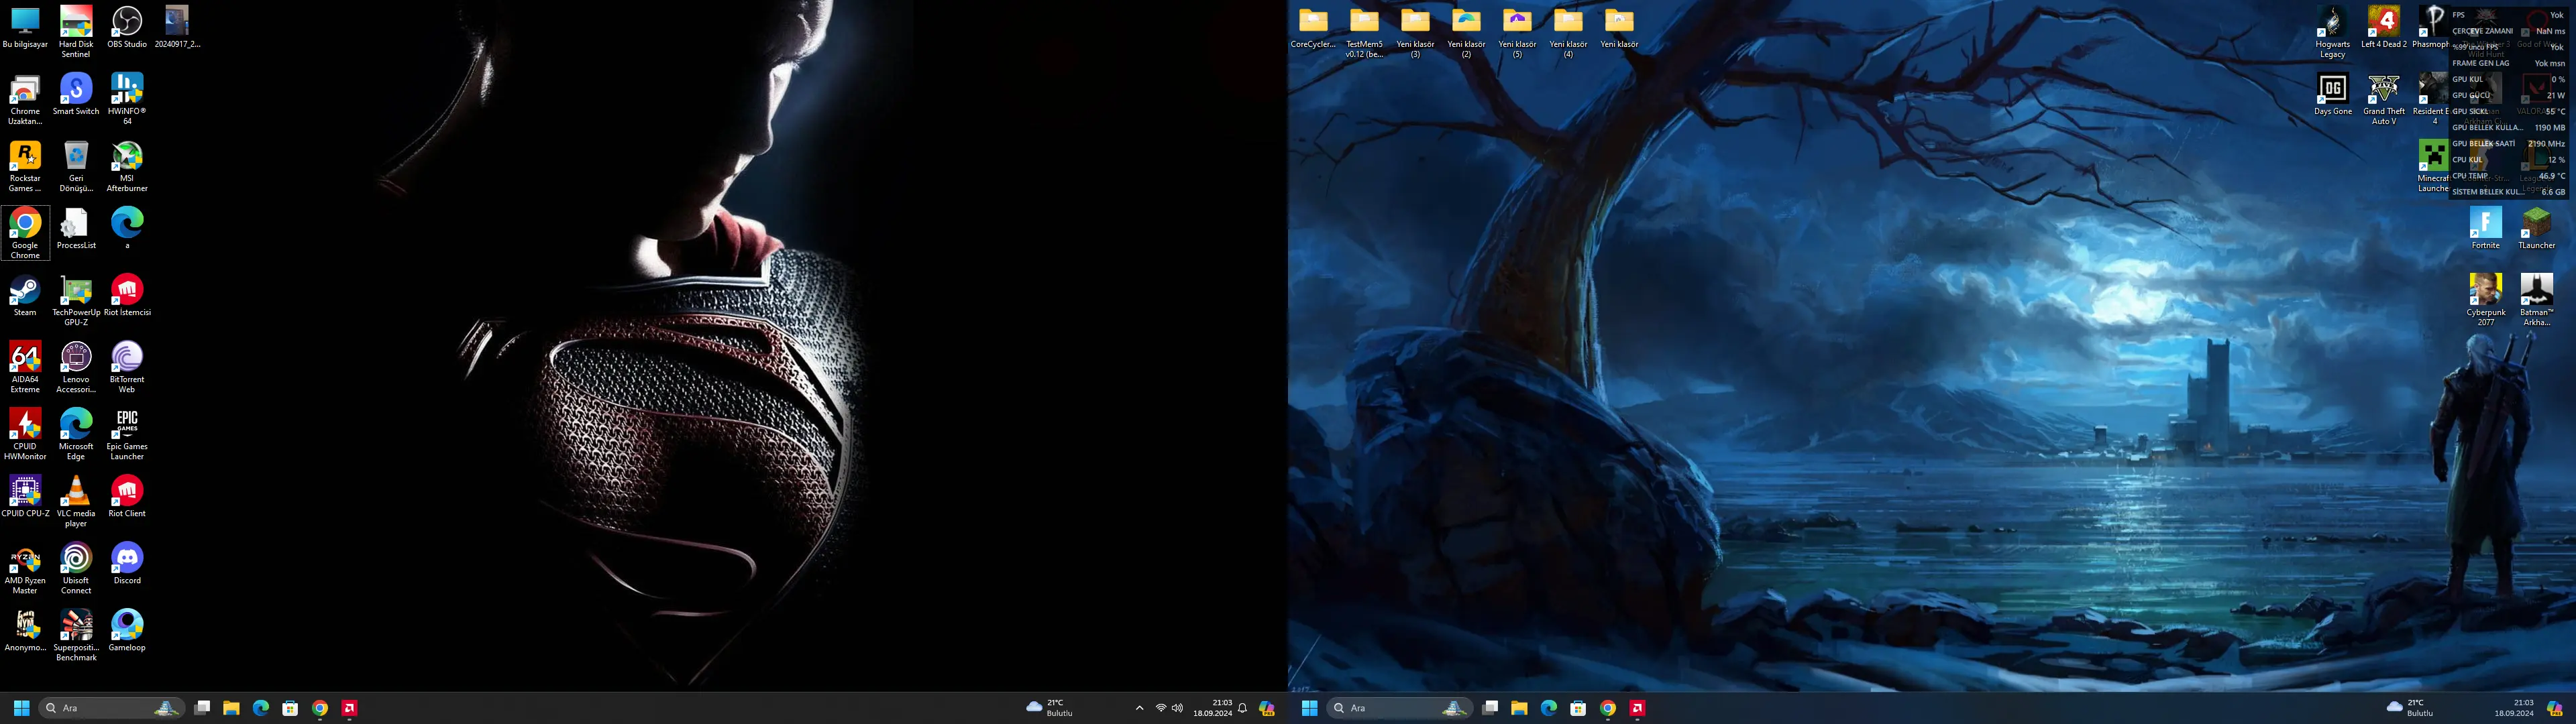The image size is (2576, 724).
Task: Select the Days Gone game icon
Action: tap(2333, 95)
